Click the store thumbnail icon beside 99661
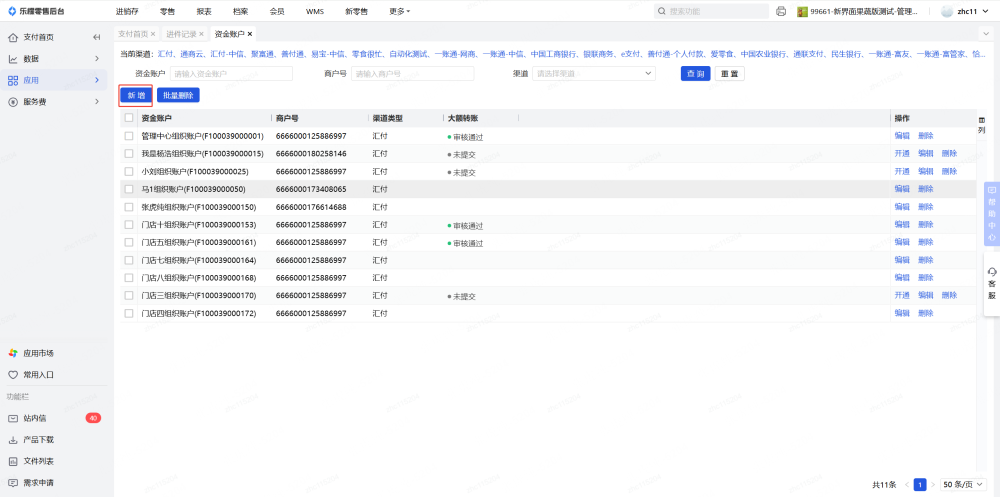1000x497 pixels. click(802, 11)
